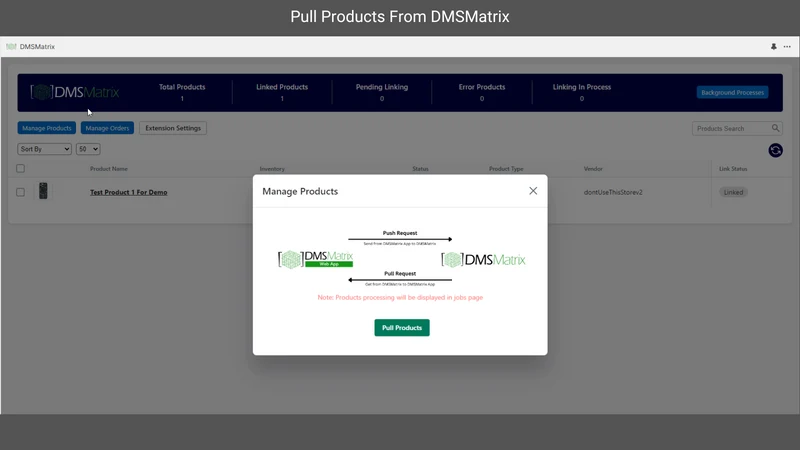Viewport: 800px width, 450px height.
Task: Check the Test Product 1 For Demo row checkbox
Action: 20,192
